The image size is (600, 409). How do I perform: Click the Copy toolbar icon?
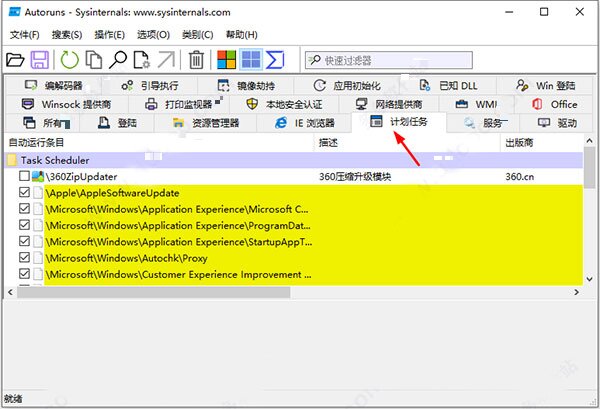click(x=94, y=60)
